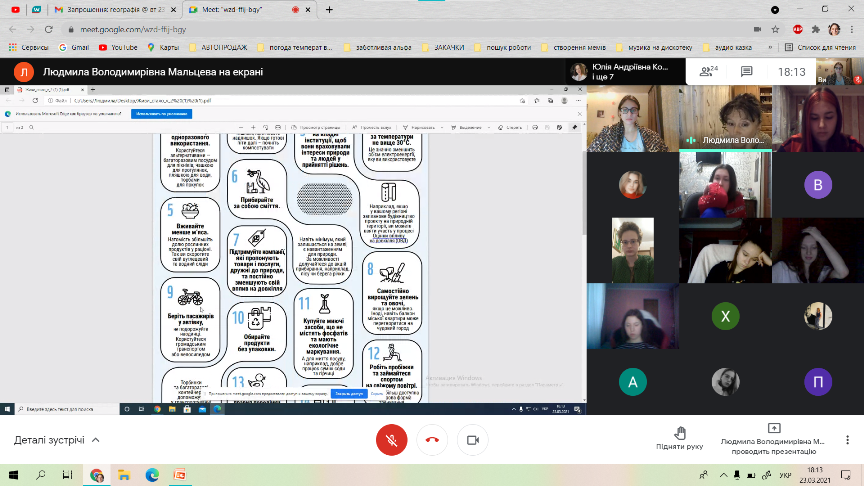Select the participant tile with letter В
The image size is (864, 486).
click(818, 185)
